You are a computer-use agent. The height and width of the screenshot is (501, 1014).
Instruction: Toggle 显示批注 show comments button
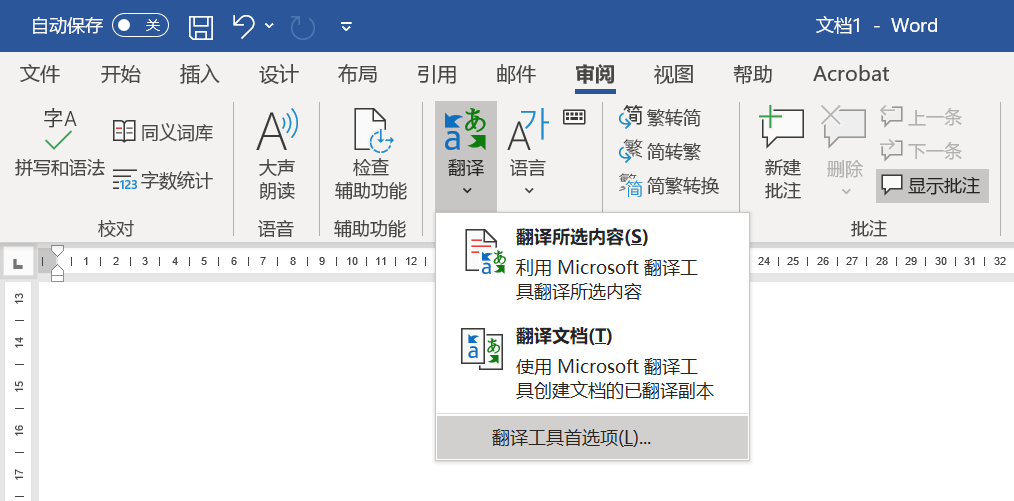coord(932,186)
